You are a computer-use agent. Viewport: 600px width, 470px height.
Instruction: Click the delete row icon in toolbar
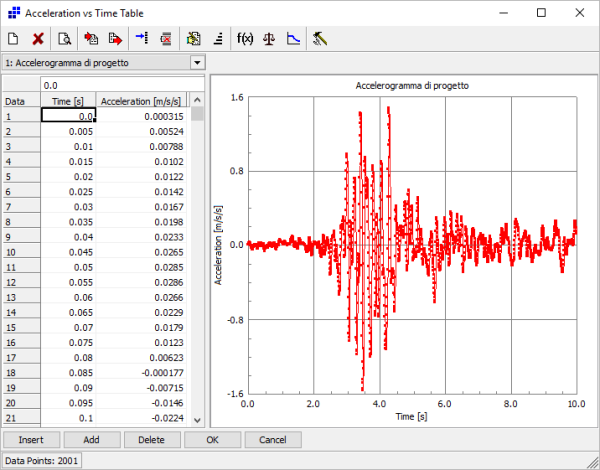(x=166, y=40)
